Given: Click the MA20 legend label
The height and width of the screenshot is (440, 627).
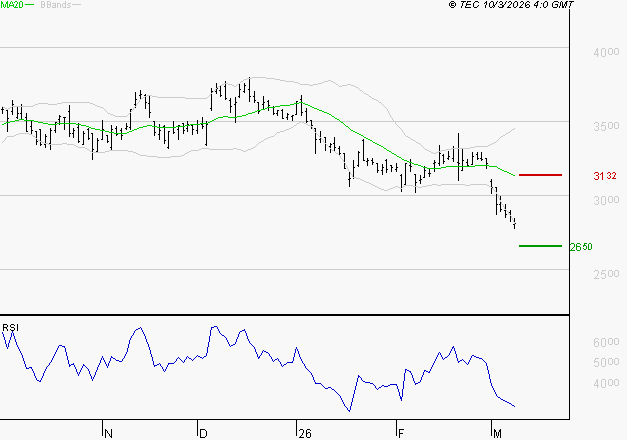Looking at the screenshot, I should click(x=11, y=6).
